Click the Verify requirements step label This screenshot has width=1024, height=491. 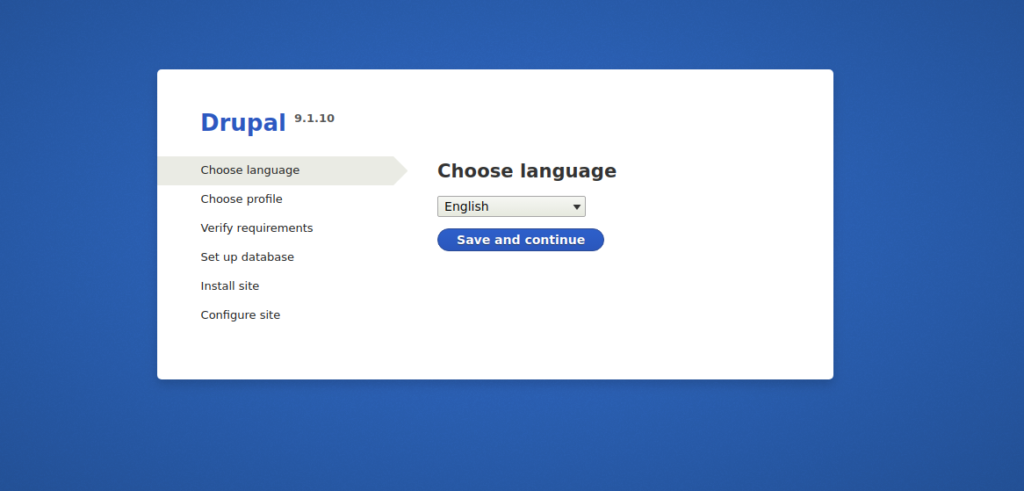pyautogui.click(x=257, y=228)
